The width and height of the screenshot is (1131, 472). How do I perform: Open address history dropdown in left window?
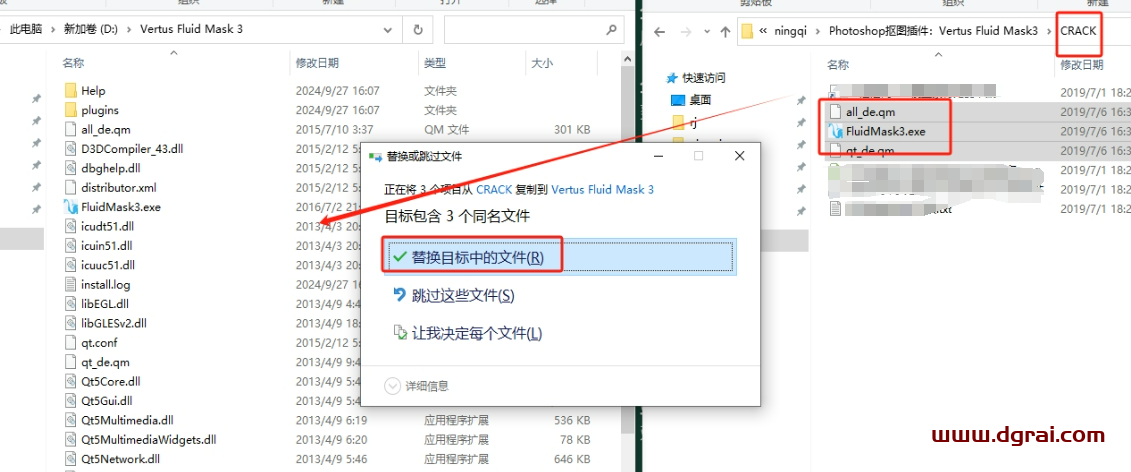coord(388,30)
